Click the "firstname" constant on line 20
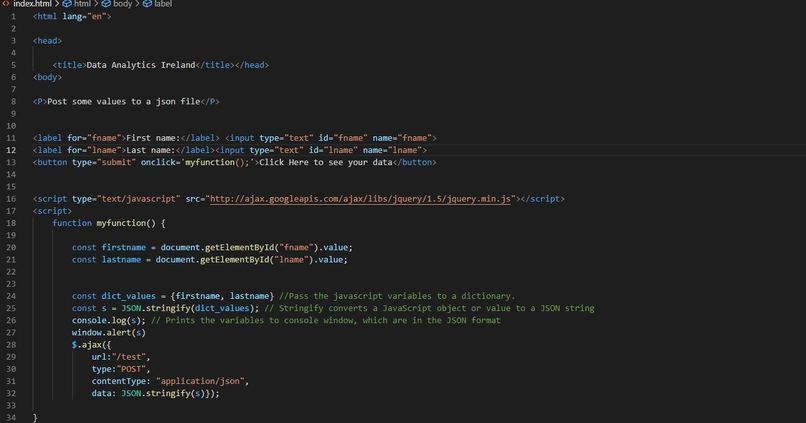This screenshot has height=423, width=806. click(123, 247)
